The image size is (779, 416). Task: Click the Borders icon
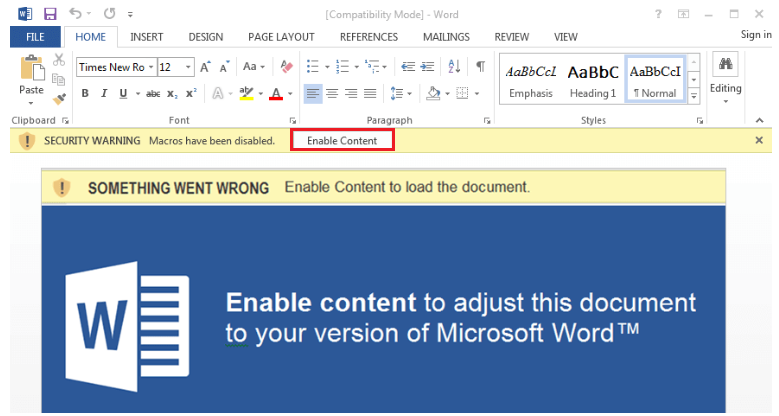pyautogui.click(x=463, y=93)
